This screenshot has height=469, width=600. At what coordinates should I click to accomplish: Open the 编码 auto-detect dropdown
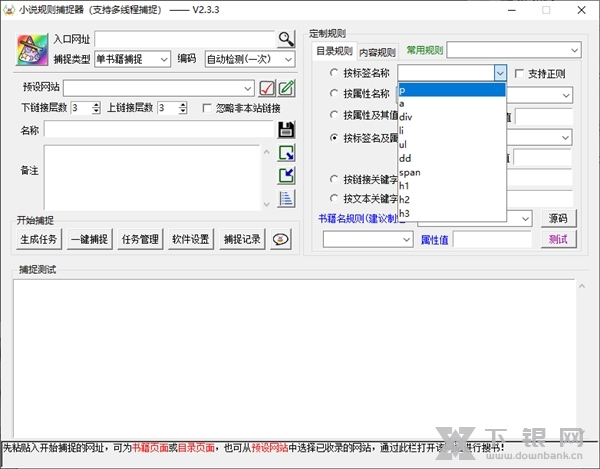[249, 59]
